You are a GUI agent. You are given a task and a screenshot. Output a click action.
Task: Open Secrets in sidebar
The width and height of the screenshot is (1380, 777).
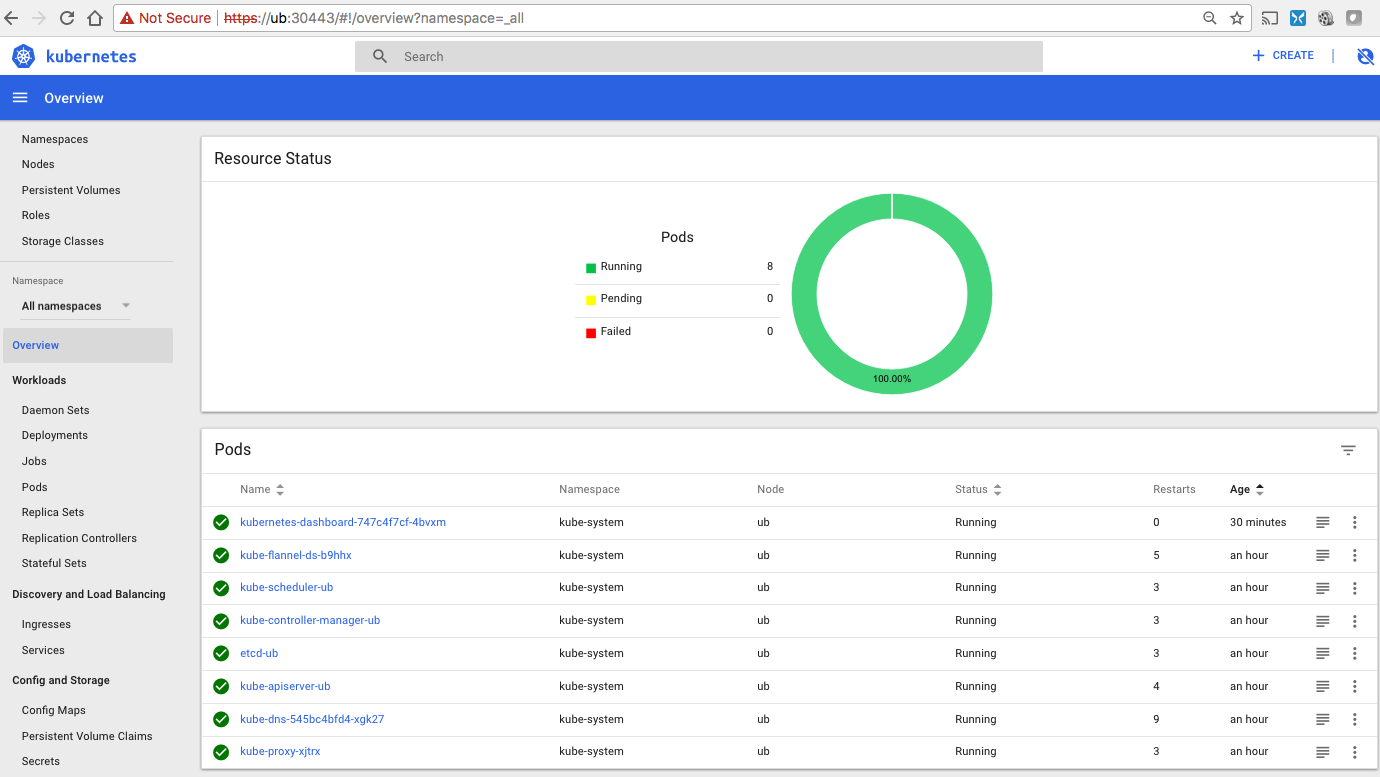[x=41, y=761]
